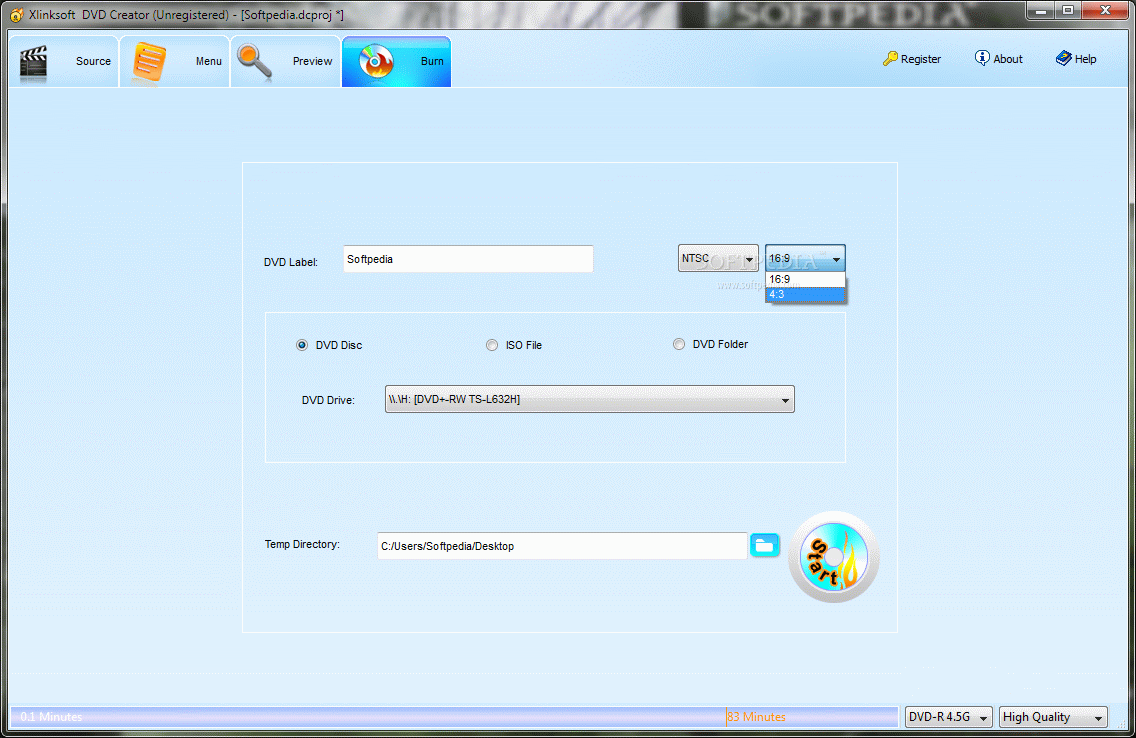Click the disc capacity usage bar
The width and height of the screenshot is (1136, 738).
[x=454, y=717]
